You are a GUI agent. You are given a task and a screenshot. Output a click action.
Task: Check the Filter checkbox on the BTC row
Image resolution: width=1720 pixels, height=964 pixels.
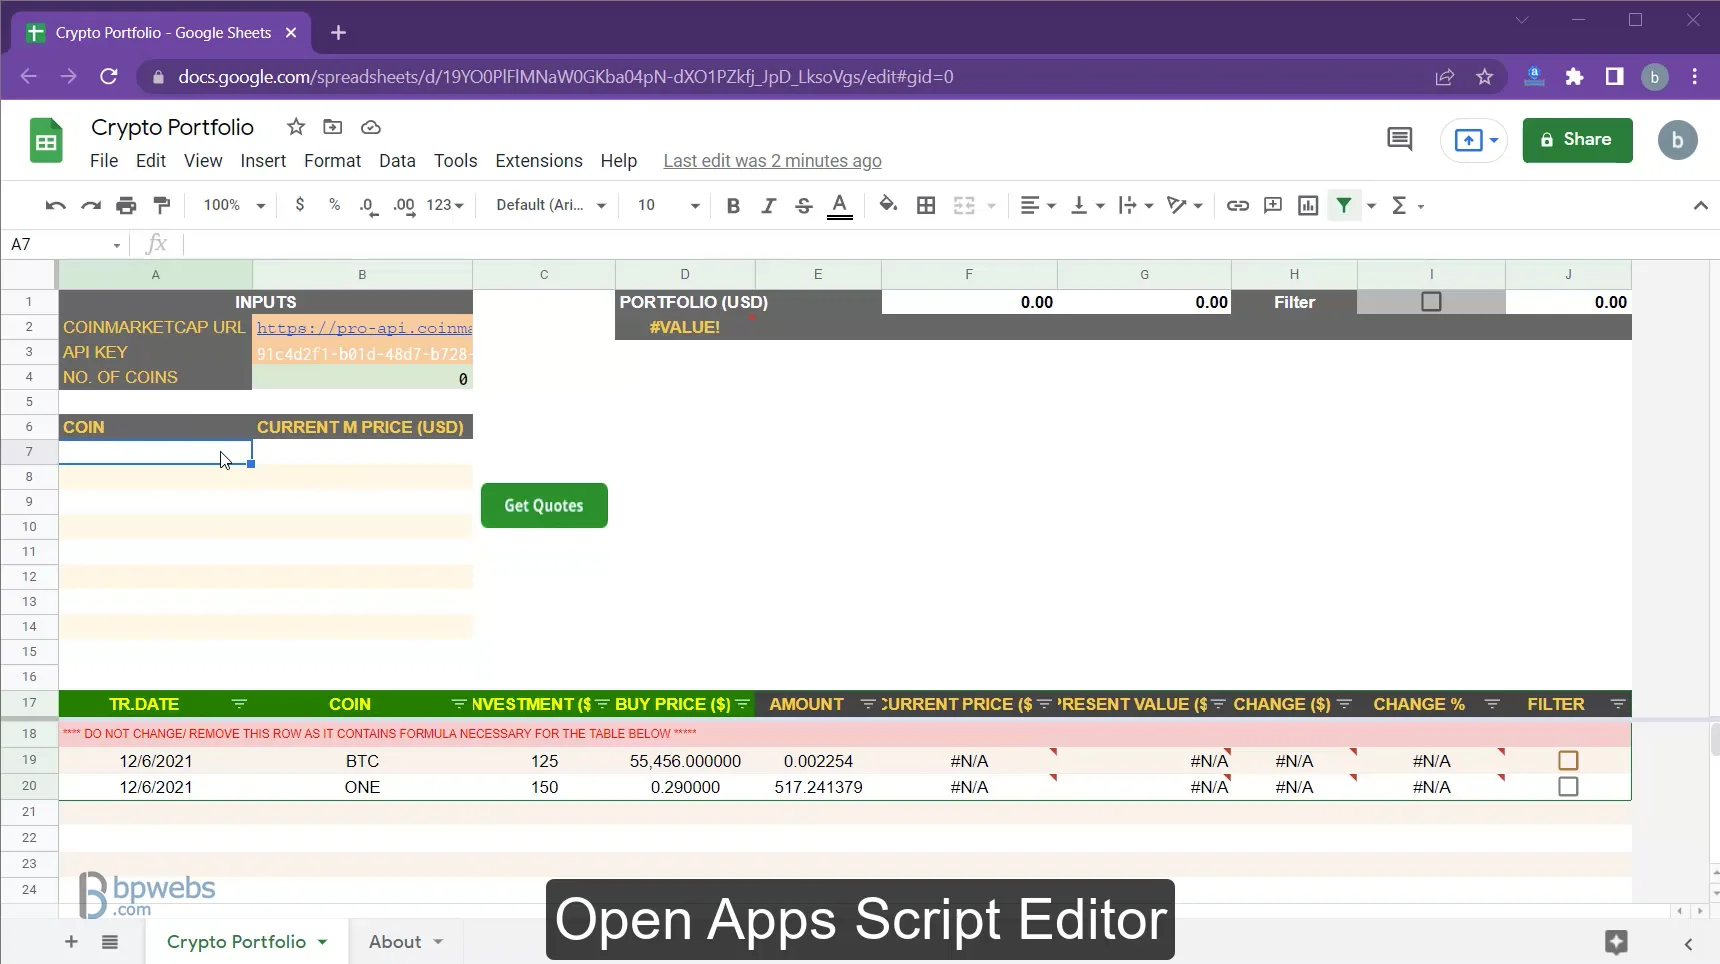point(1567,760)
